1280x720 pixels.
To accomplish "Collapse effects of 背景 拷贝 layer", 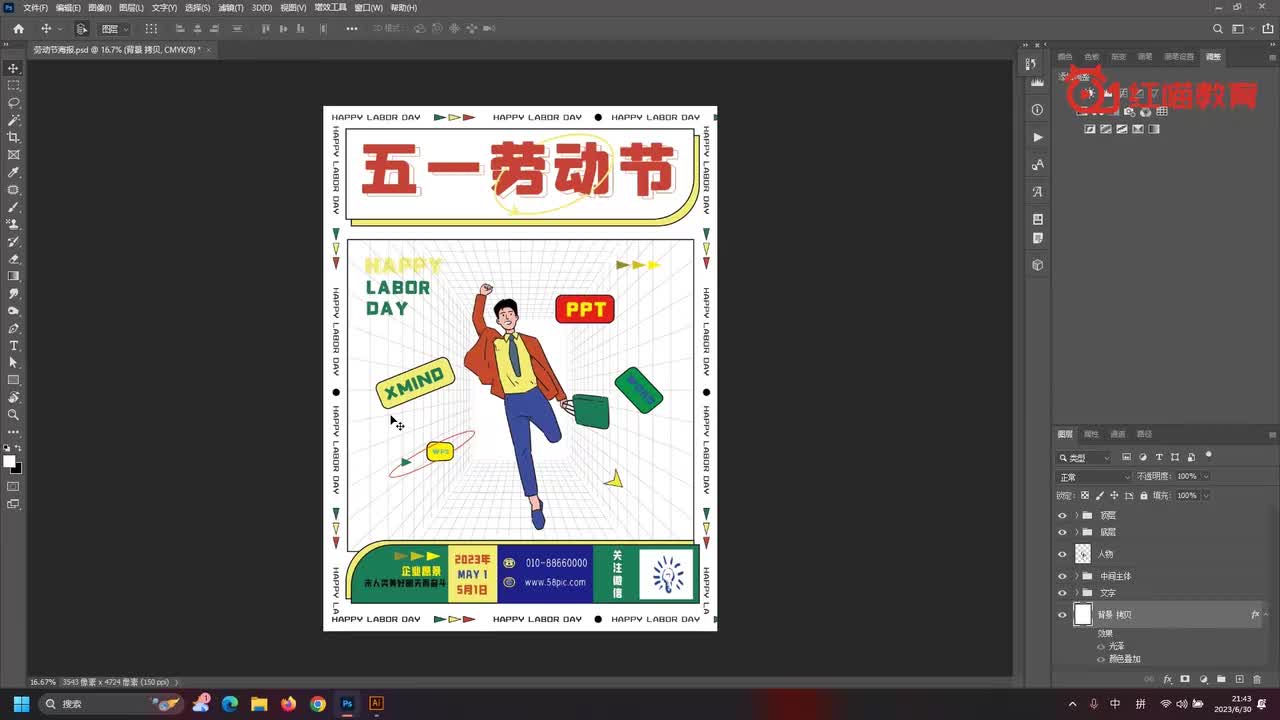I will [1266, 615].
